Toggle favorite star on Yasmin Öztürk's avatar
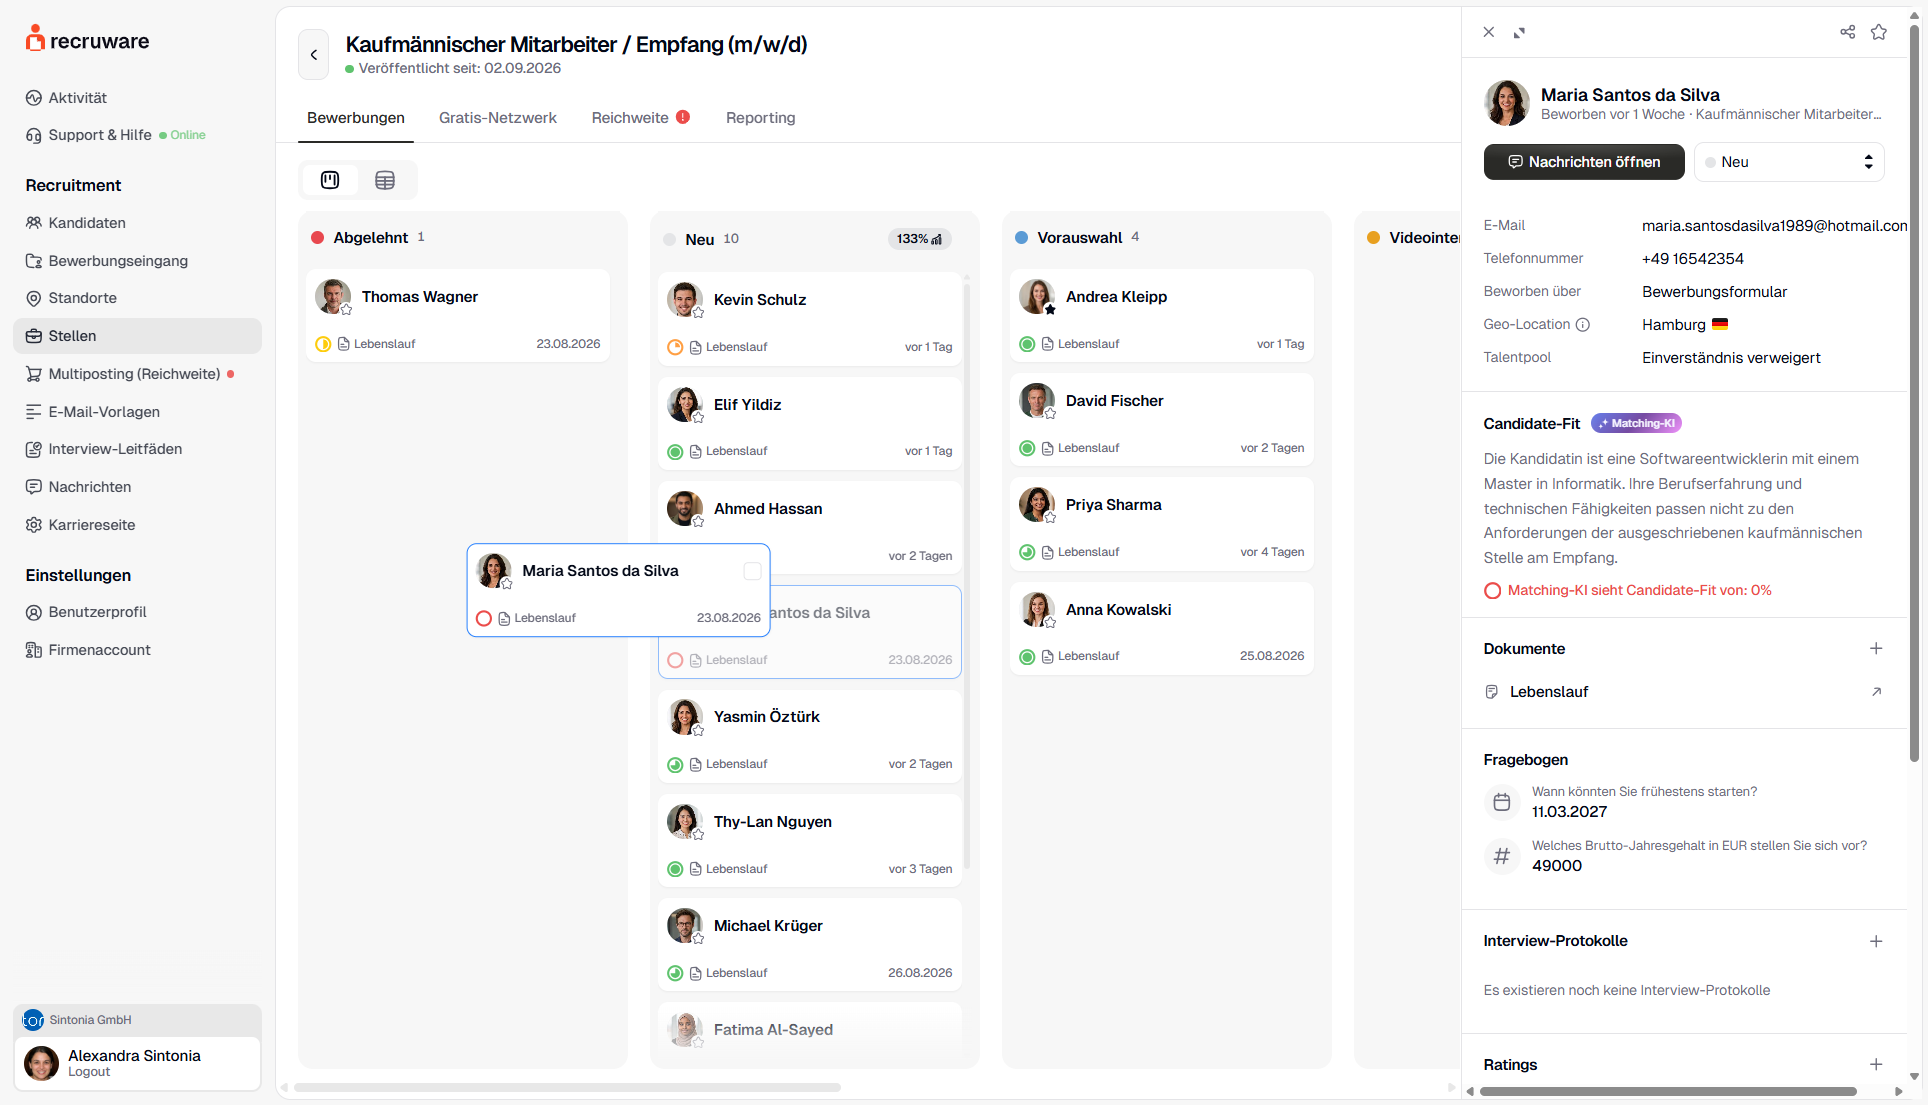This screenshot has height=1105, width=1928. [698, 729]
